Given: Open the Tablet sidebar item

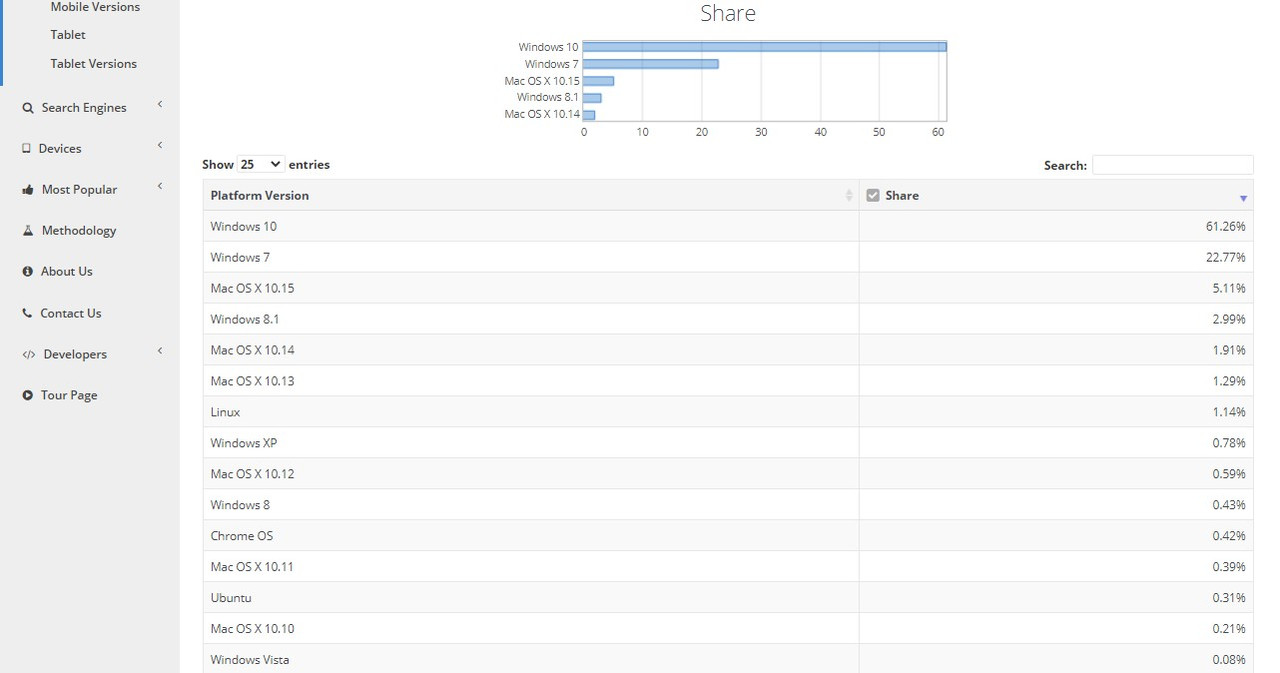Looking at the screenshot, I should point(68,35).
